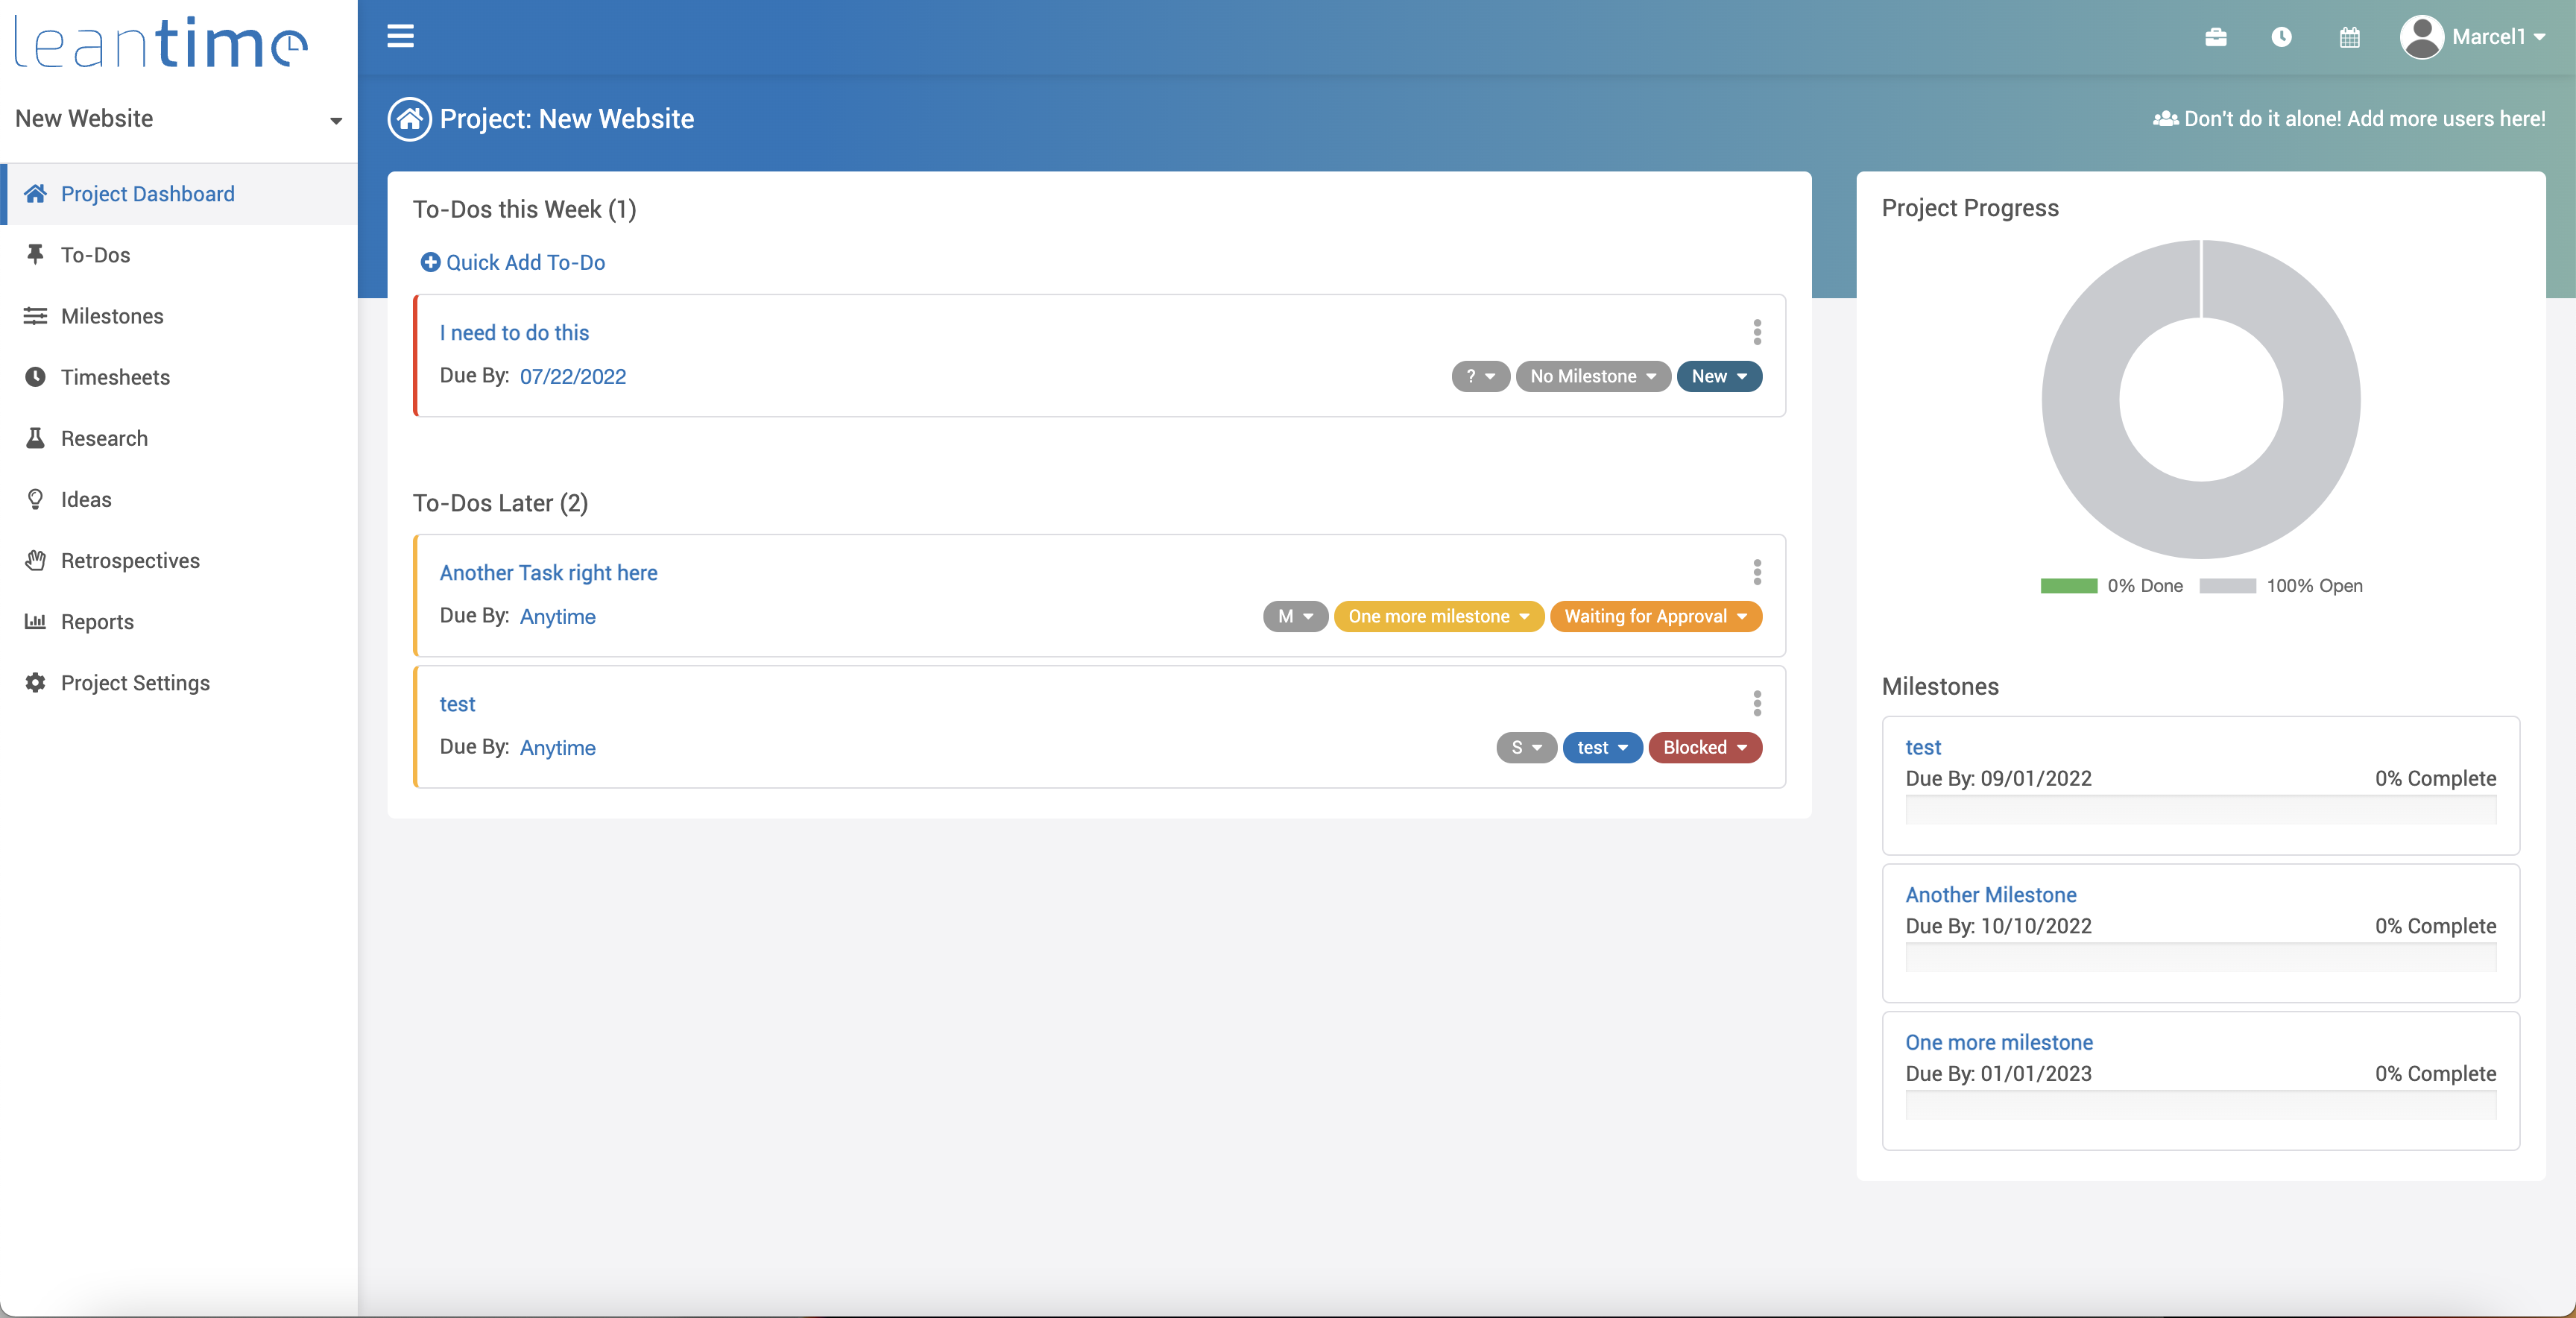The height and width of the screenshot is (1318, 2576).
Task: Go to Milestones in sidebar
Action: coord(112,316)
